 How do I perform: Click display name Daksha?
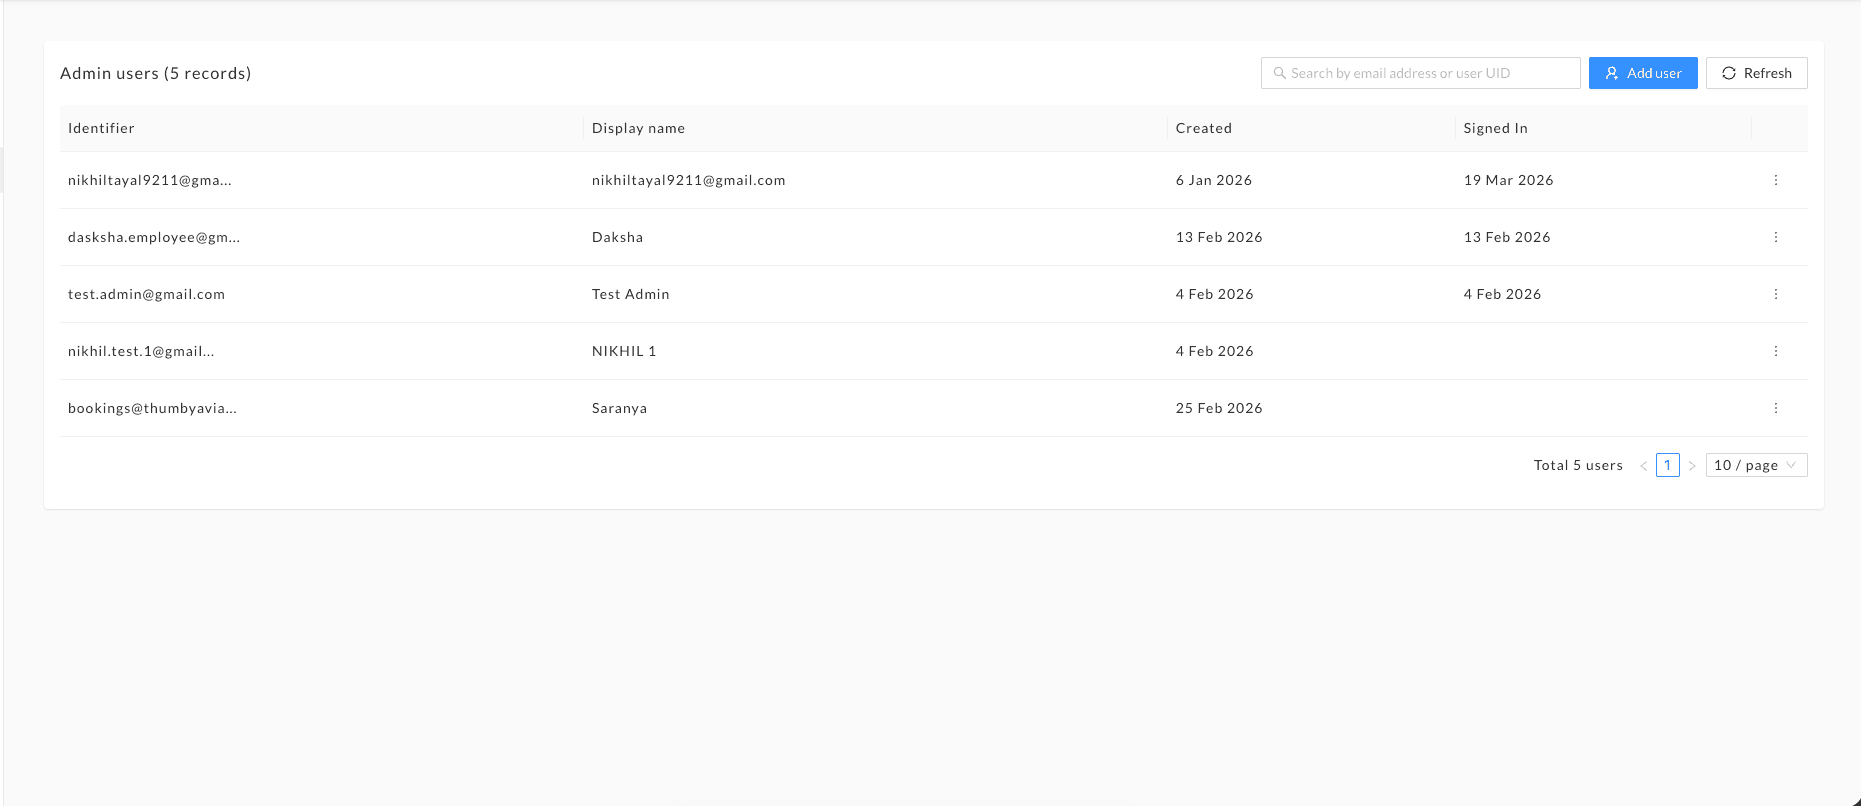pyautogui.click(x=617, y=237)
